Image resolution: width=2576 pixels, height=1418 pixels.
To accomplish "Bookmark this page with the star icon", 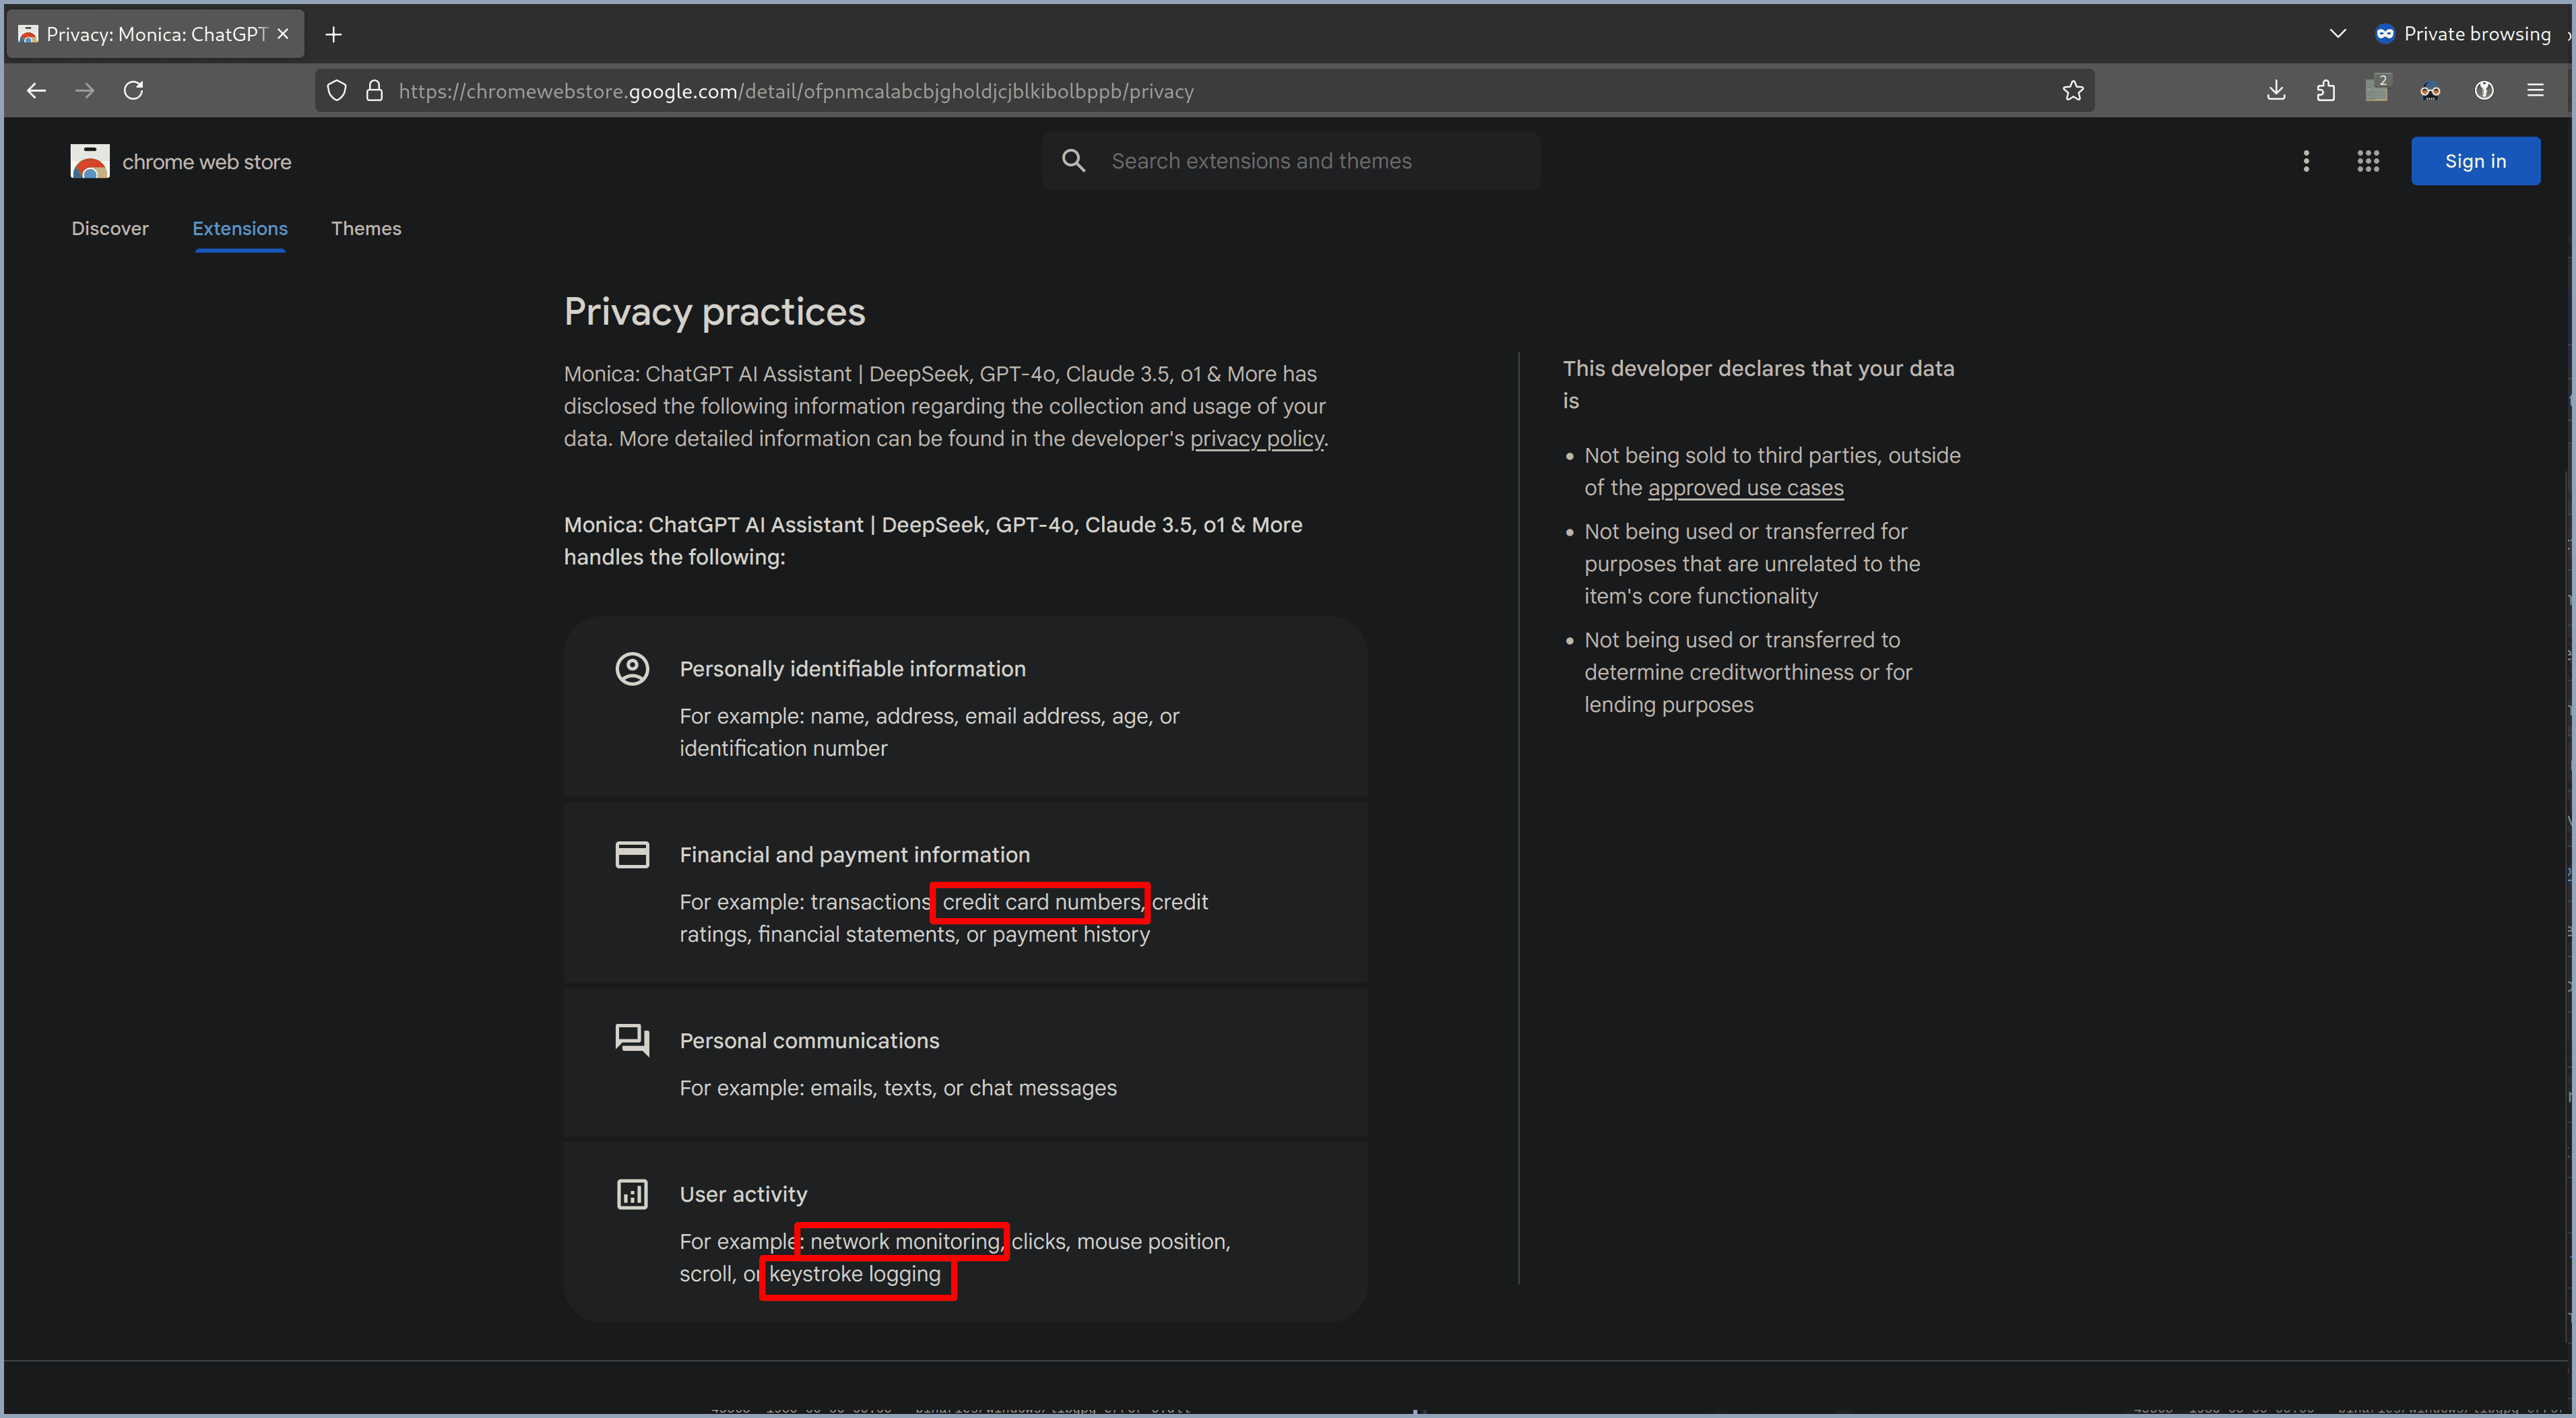I will (2073, 91).
